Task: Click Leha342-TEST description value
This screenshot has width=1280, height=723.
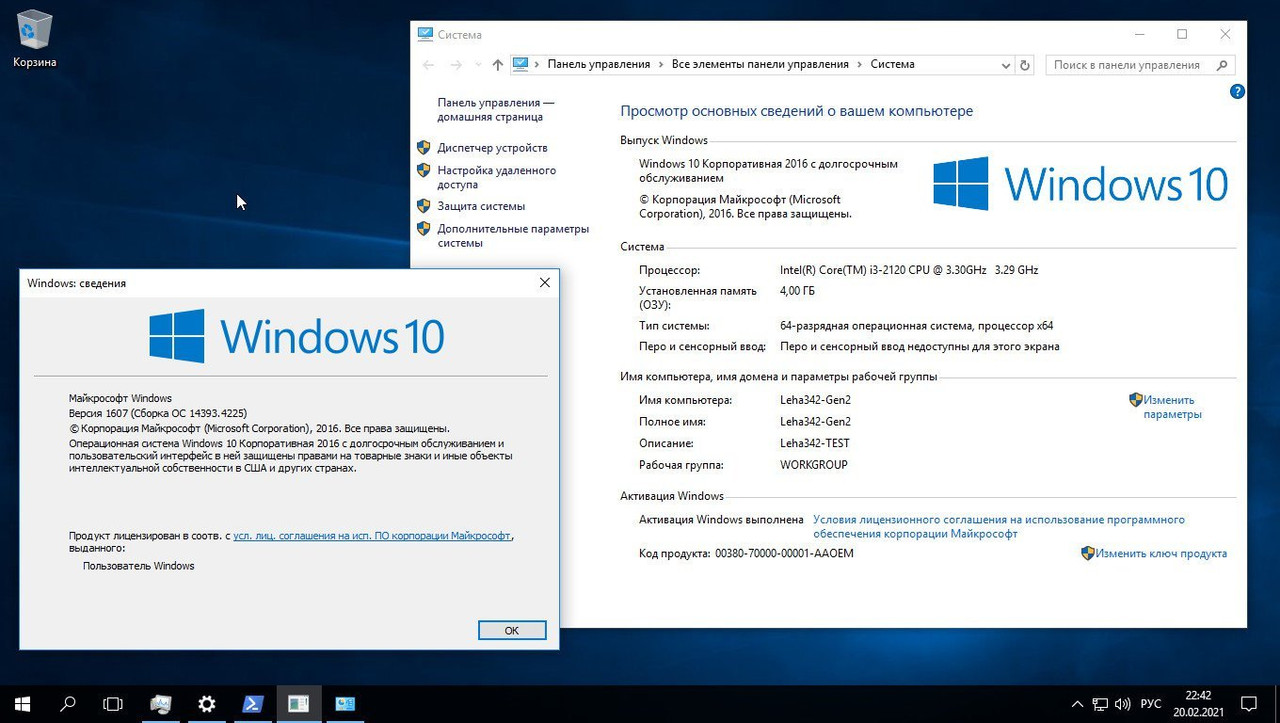Action: pyautogui.click(x=815, y=443)
